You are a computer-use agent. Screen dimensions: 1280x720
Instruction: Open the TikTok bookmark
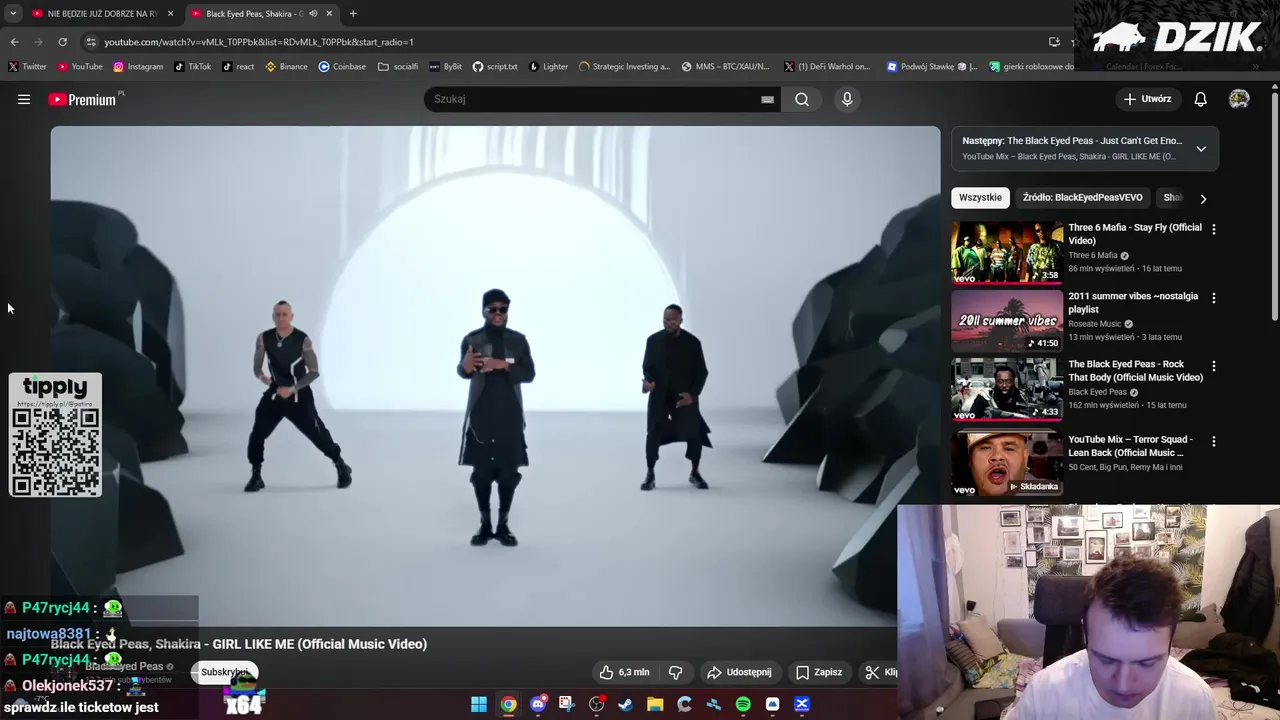pyautogui.click(x=192, y=67)
